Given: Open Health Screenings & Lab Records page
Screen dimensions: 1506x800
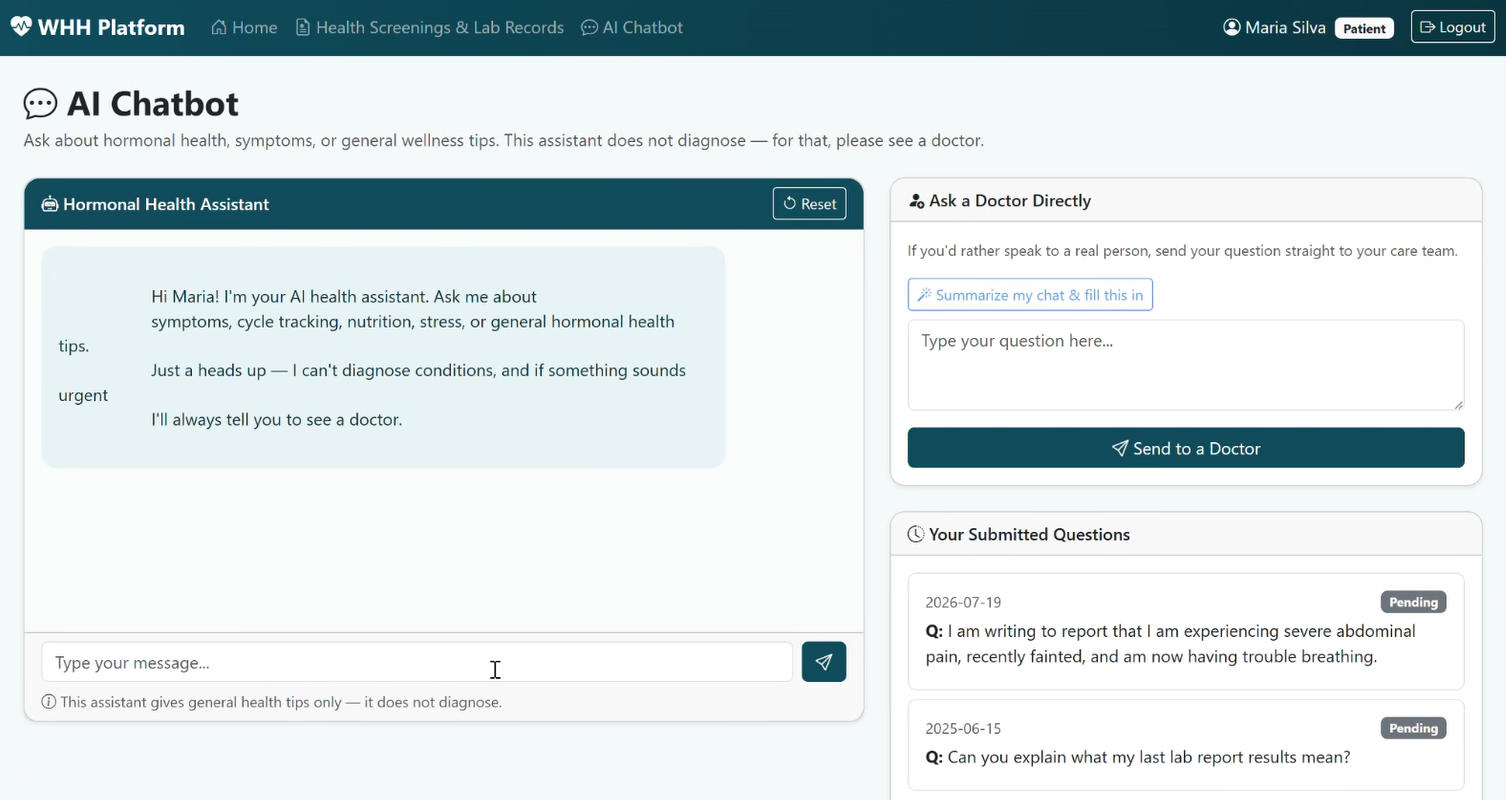Looking at the screenshot, I should point(430,27).
